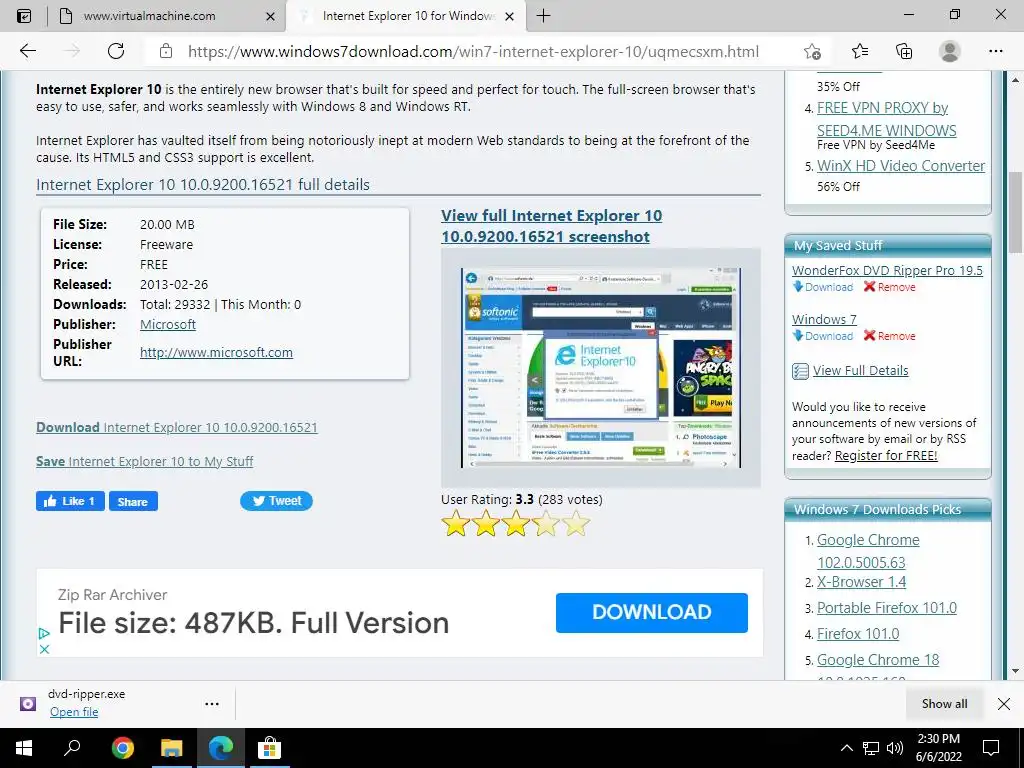Open the Windows Start menu
This screenshot has width=1024, height=768.
point(24,748)
